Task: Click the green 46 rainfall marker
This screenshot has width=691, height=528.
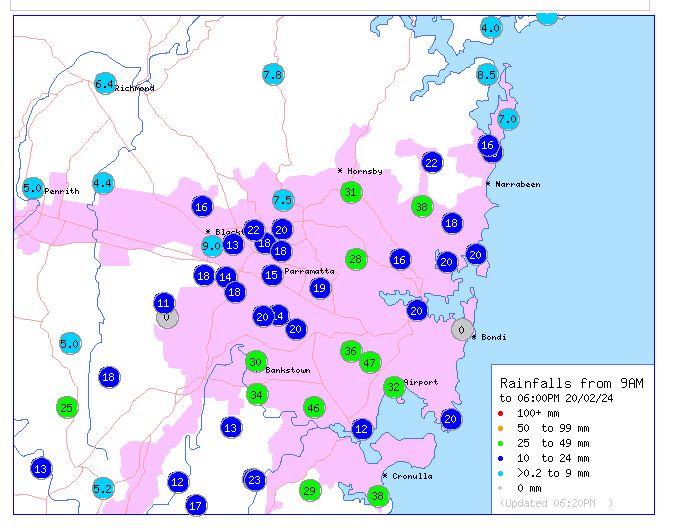Action: click(314, 407)
